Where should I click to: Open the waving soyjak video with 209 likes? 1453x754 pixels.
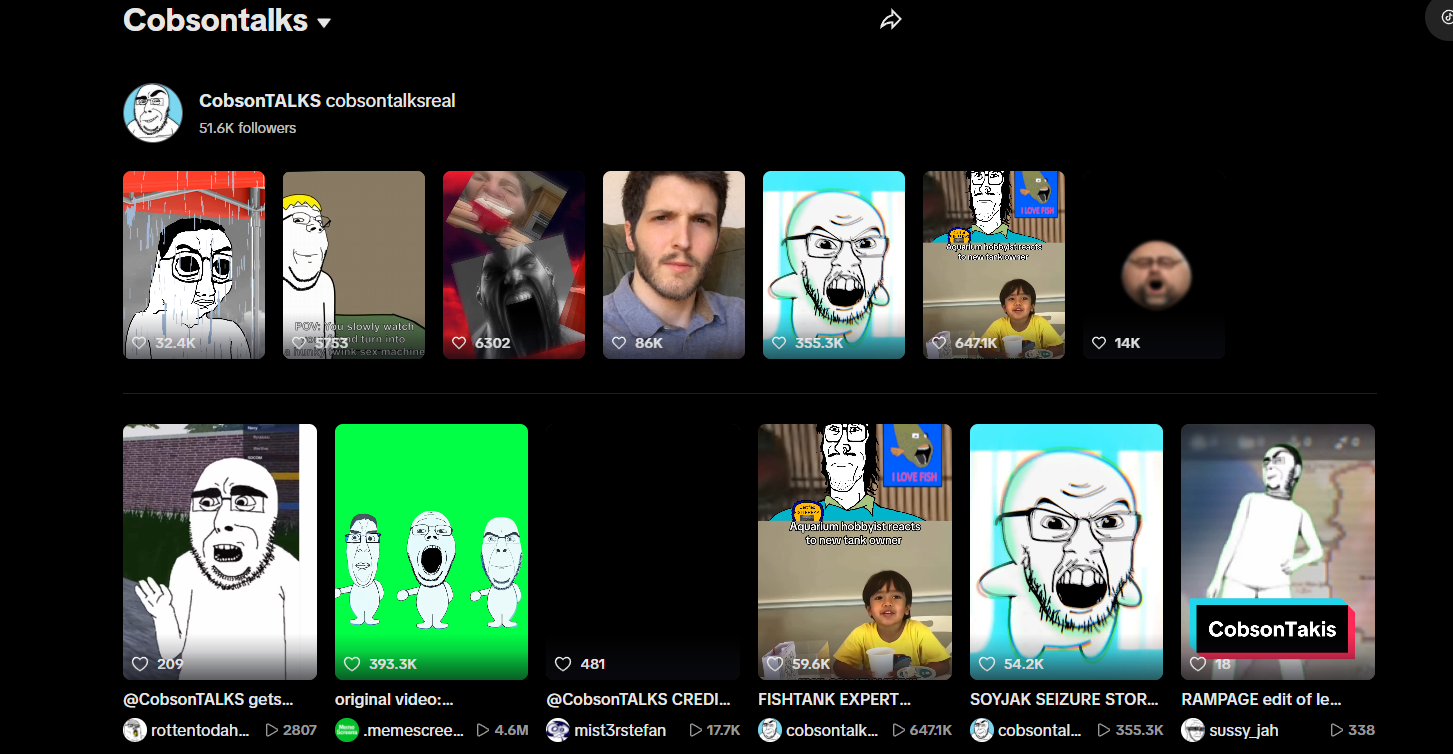220,552
